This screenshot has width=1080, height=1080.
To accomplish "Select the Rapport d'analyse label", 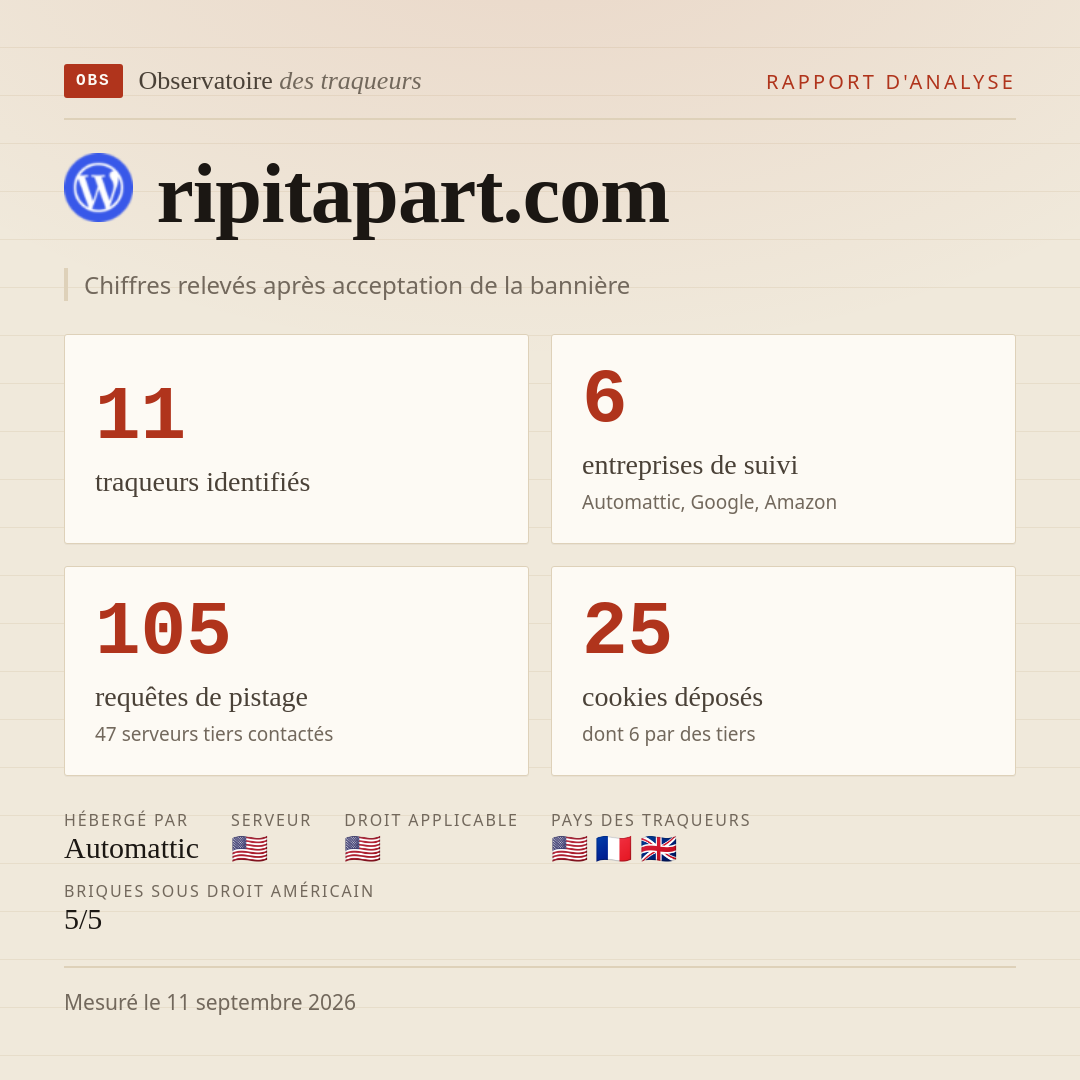I will [x=891, y=82].
